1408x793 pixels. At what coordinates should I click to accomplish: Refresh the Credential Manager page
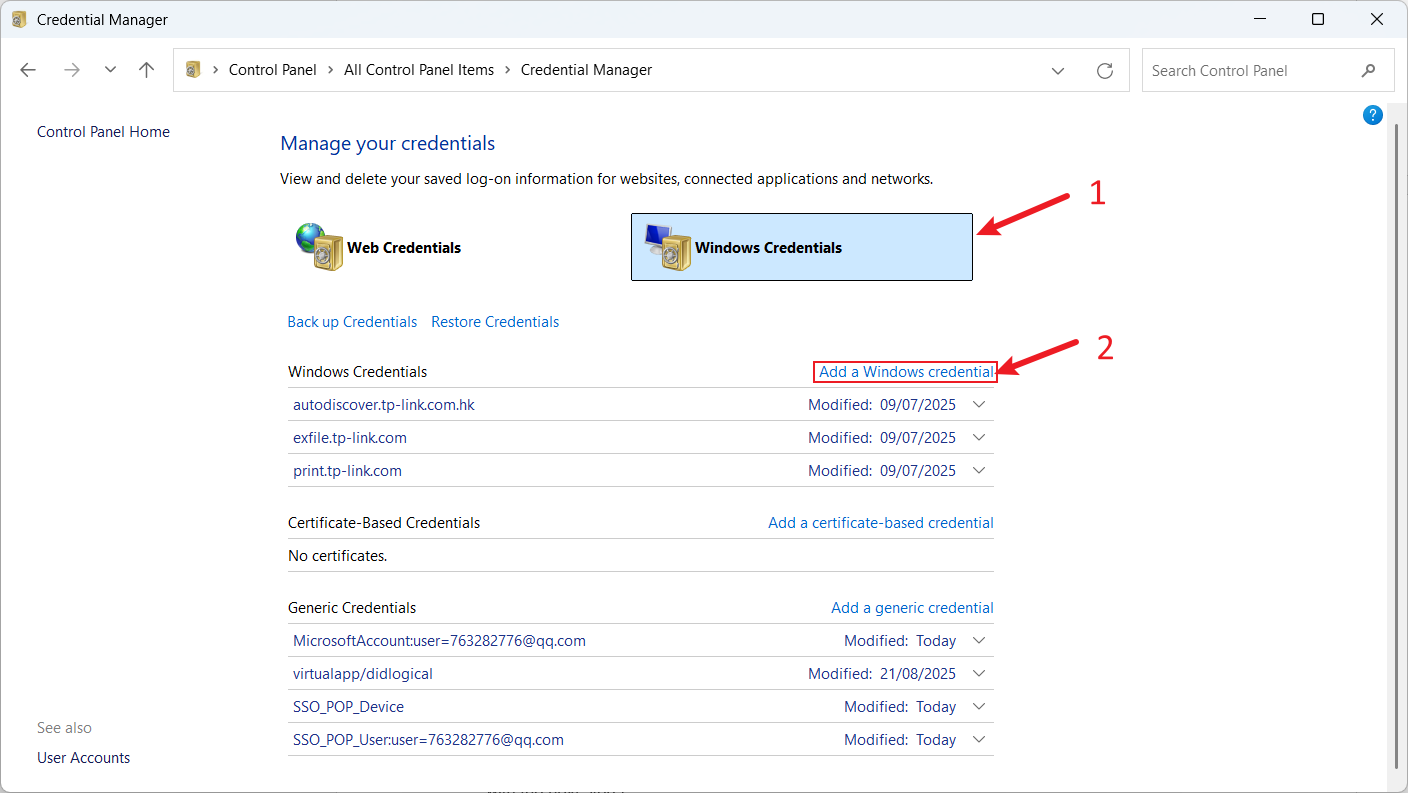click(1104, 70)
